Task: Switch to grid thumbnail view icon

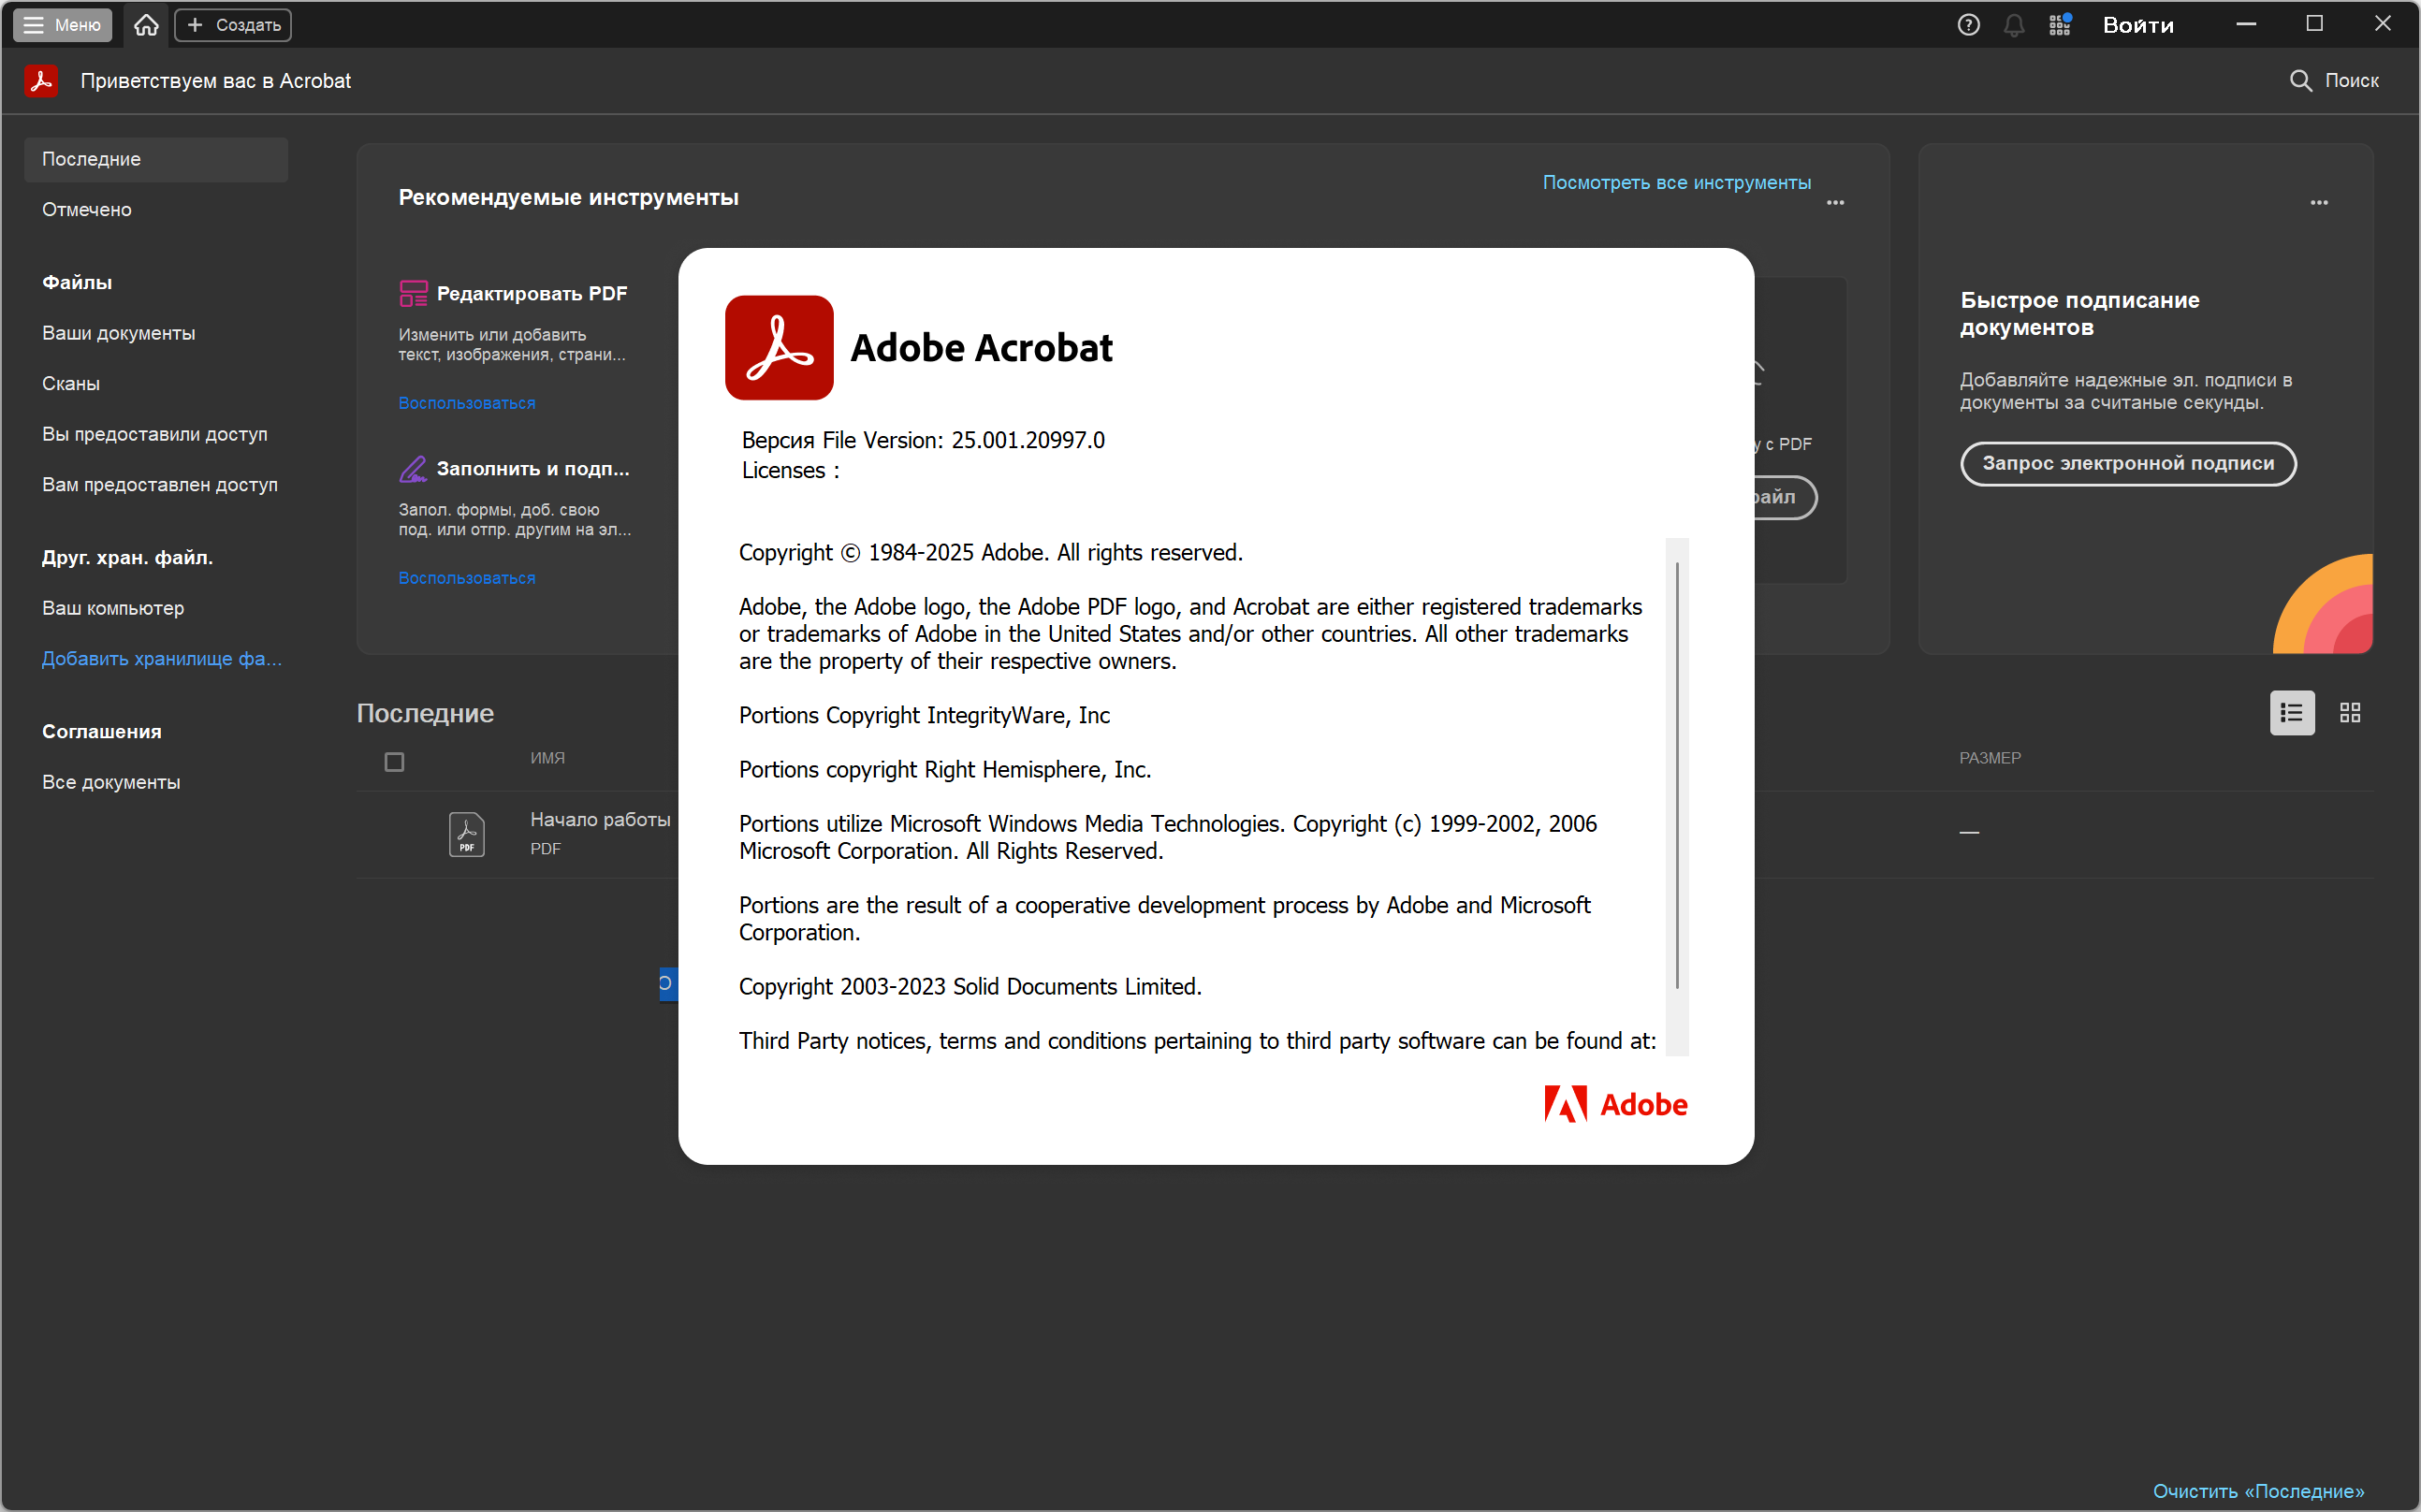Action: (2349, 713)
